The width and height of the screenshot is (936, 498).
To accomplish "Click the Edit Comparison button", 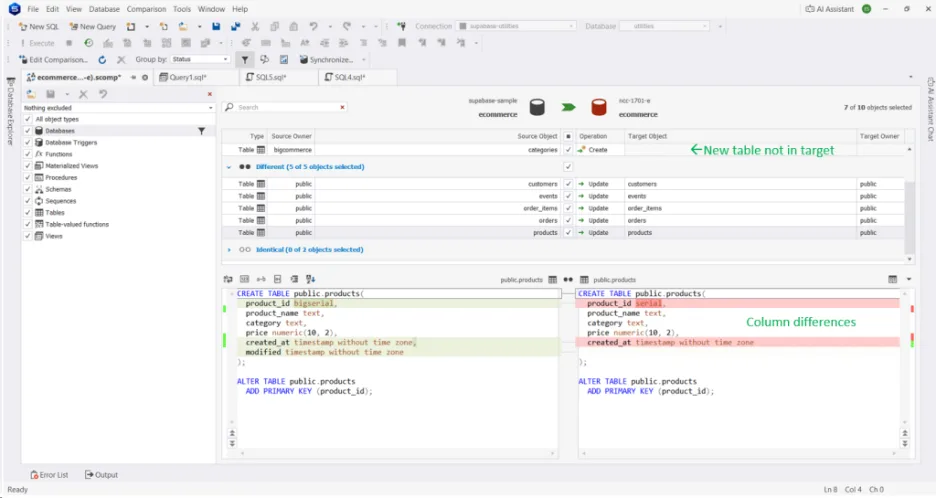I will (53, 60).
